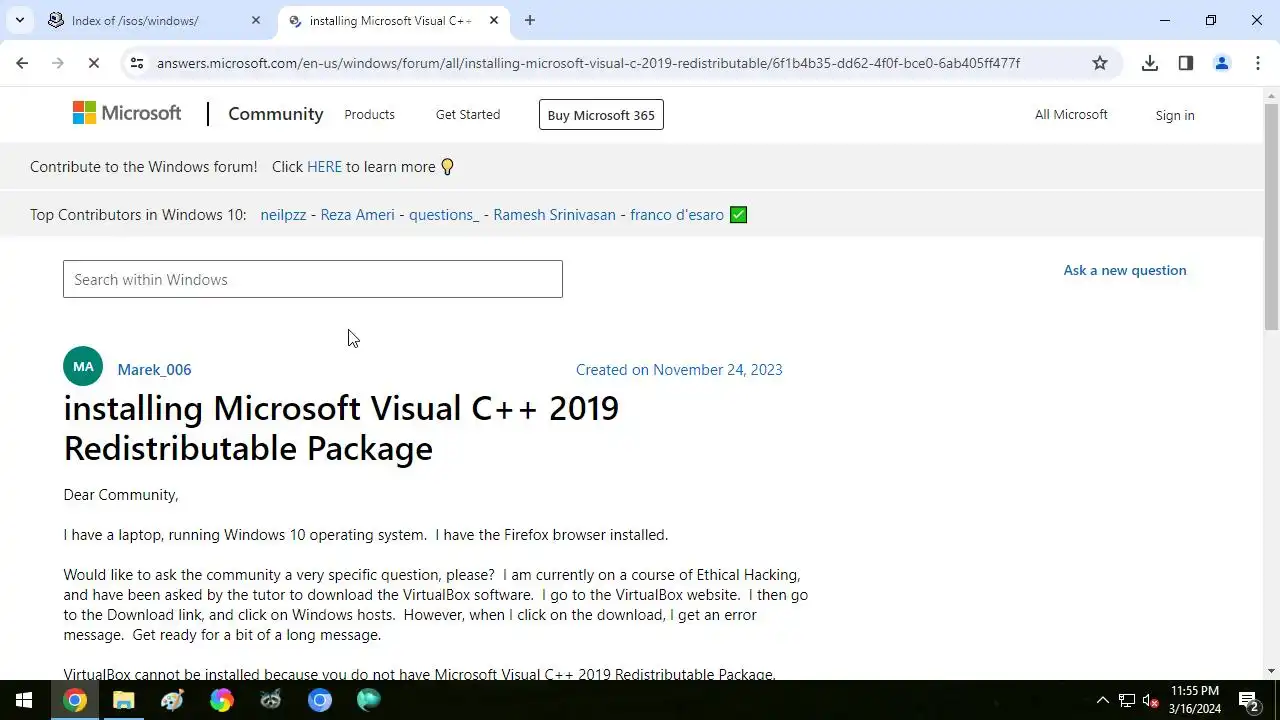
Task: Open the rocket-shaped app icon on taskbar
Action: (173, 700)
